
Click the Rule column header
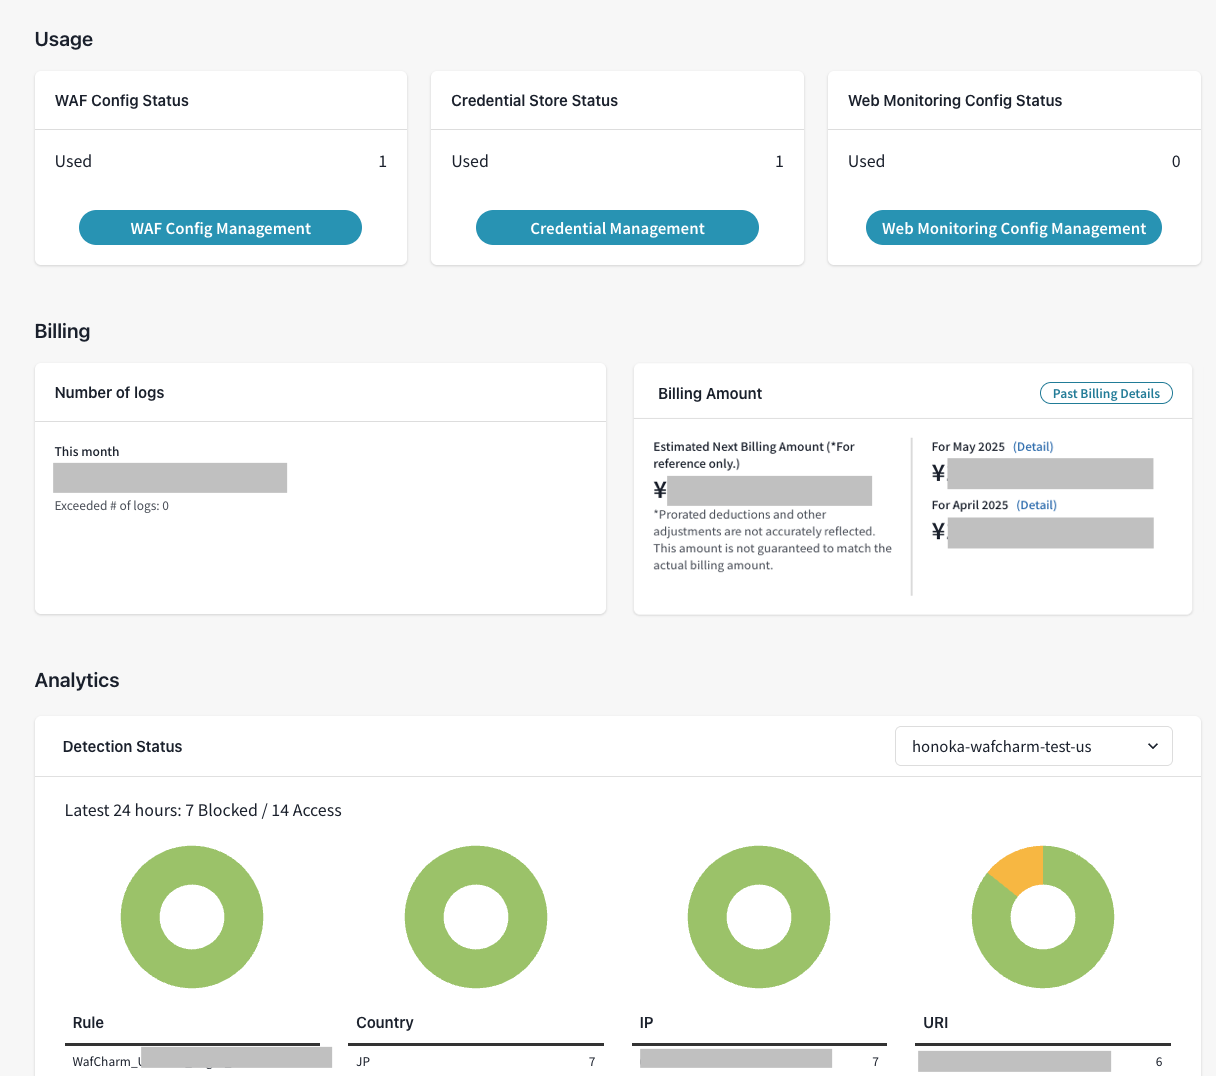[88, 1023]
